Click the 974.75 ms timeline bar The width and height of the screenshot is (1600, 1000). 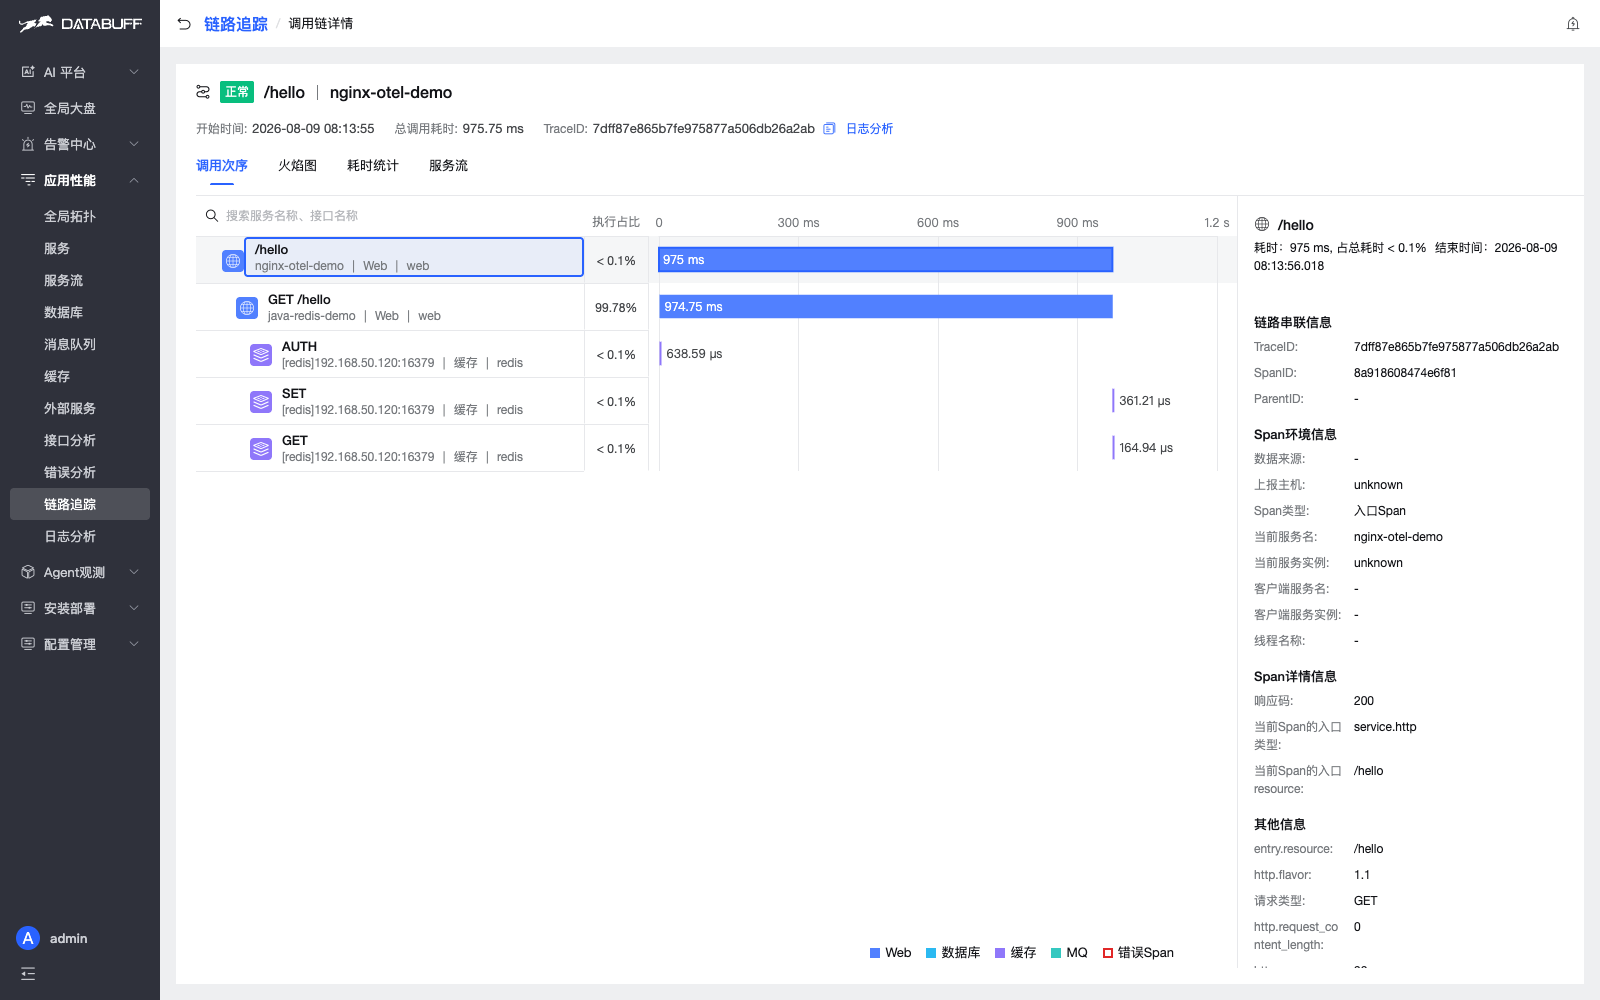coord(885,307)
